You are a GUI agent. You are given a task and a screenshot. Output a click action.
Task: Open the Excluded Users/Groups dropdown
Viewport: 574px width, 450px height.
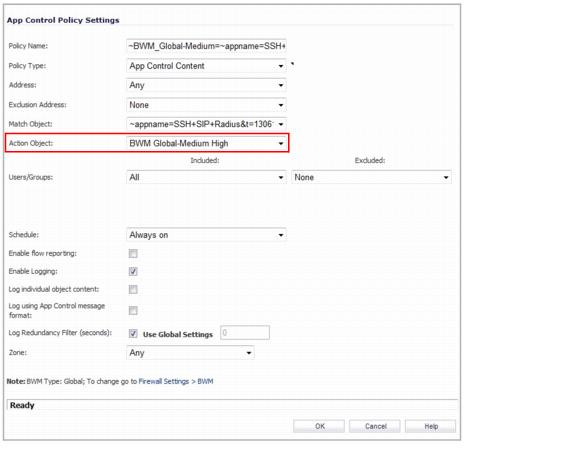click(x=371, y=178)
